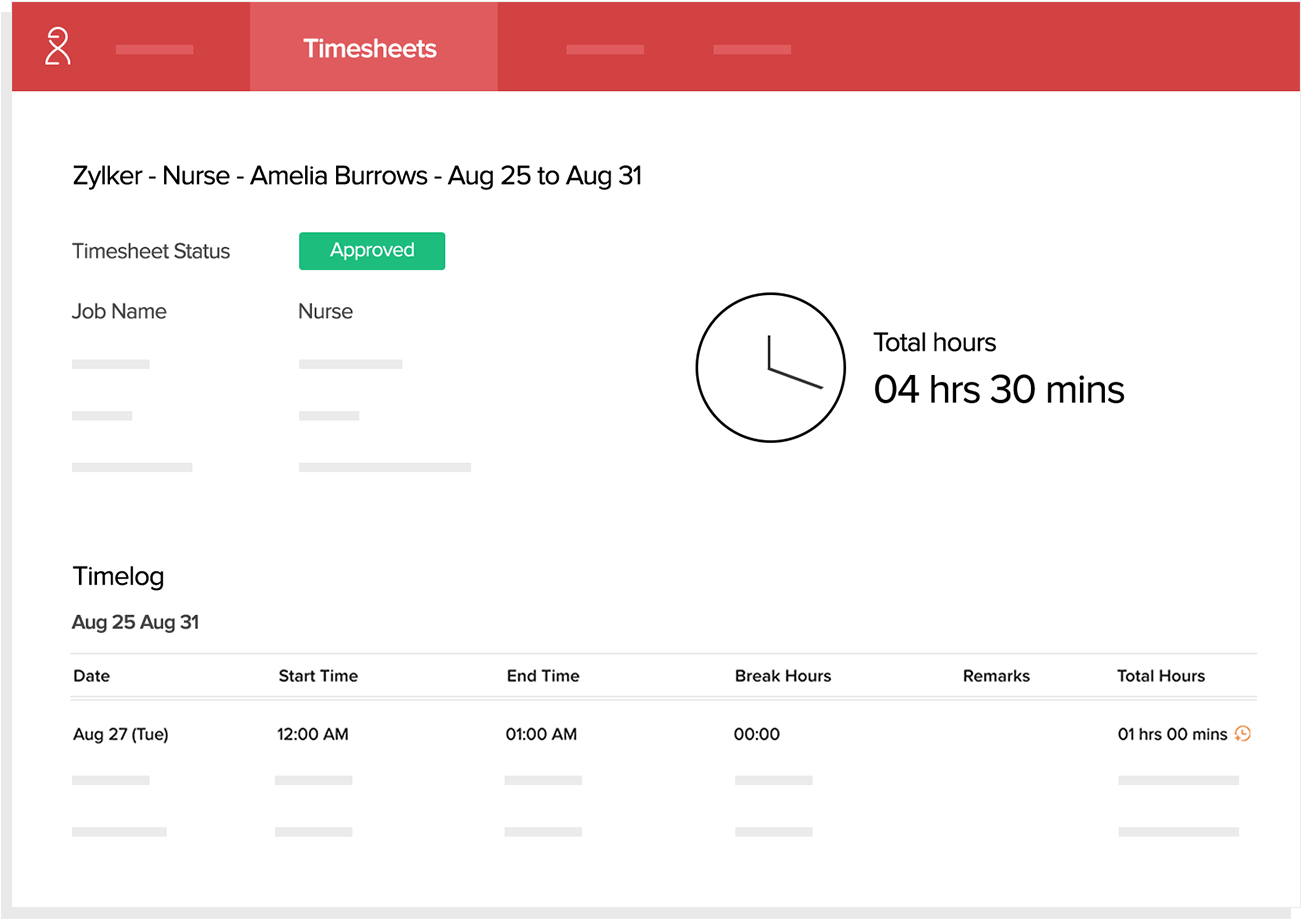Viewport: 1302px width, 920px height.
Task: Click the 12:00 AM start time cell
Action: [x=313, y=734]
